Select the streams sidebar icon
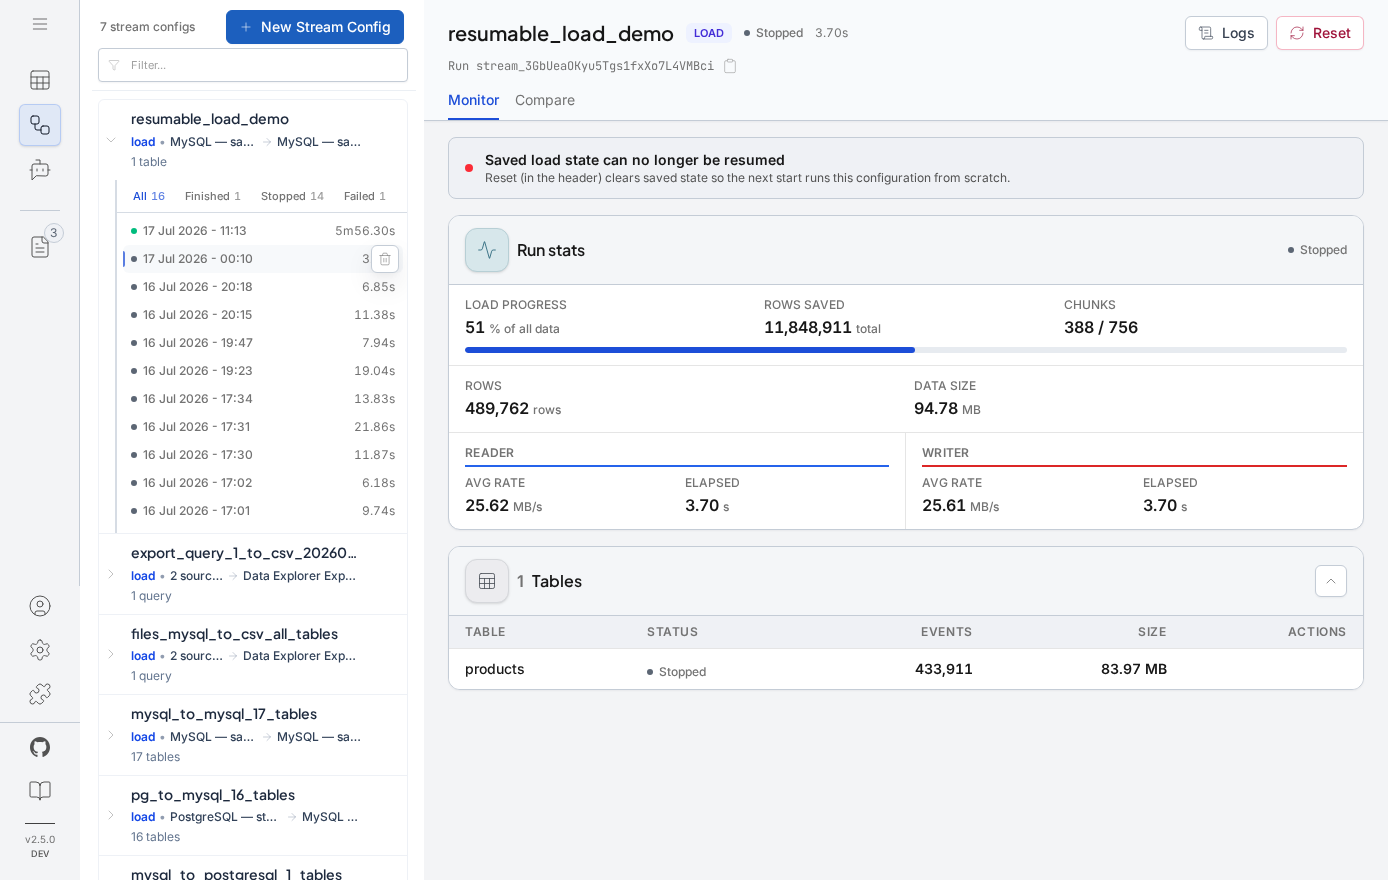Screen dimensions: 1400x880 click(40, 125)
